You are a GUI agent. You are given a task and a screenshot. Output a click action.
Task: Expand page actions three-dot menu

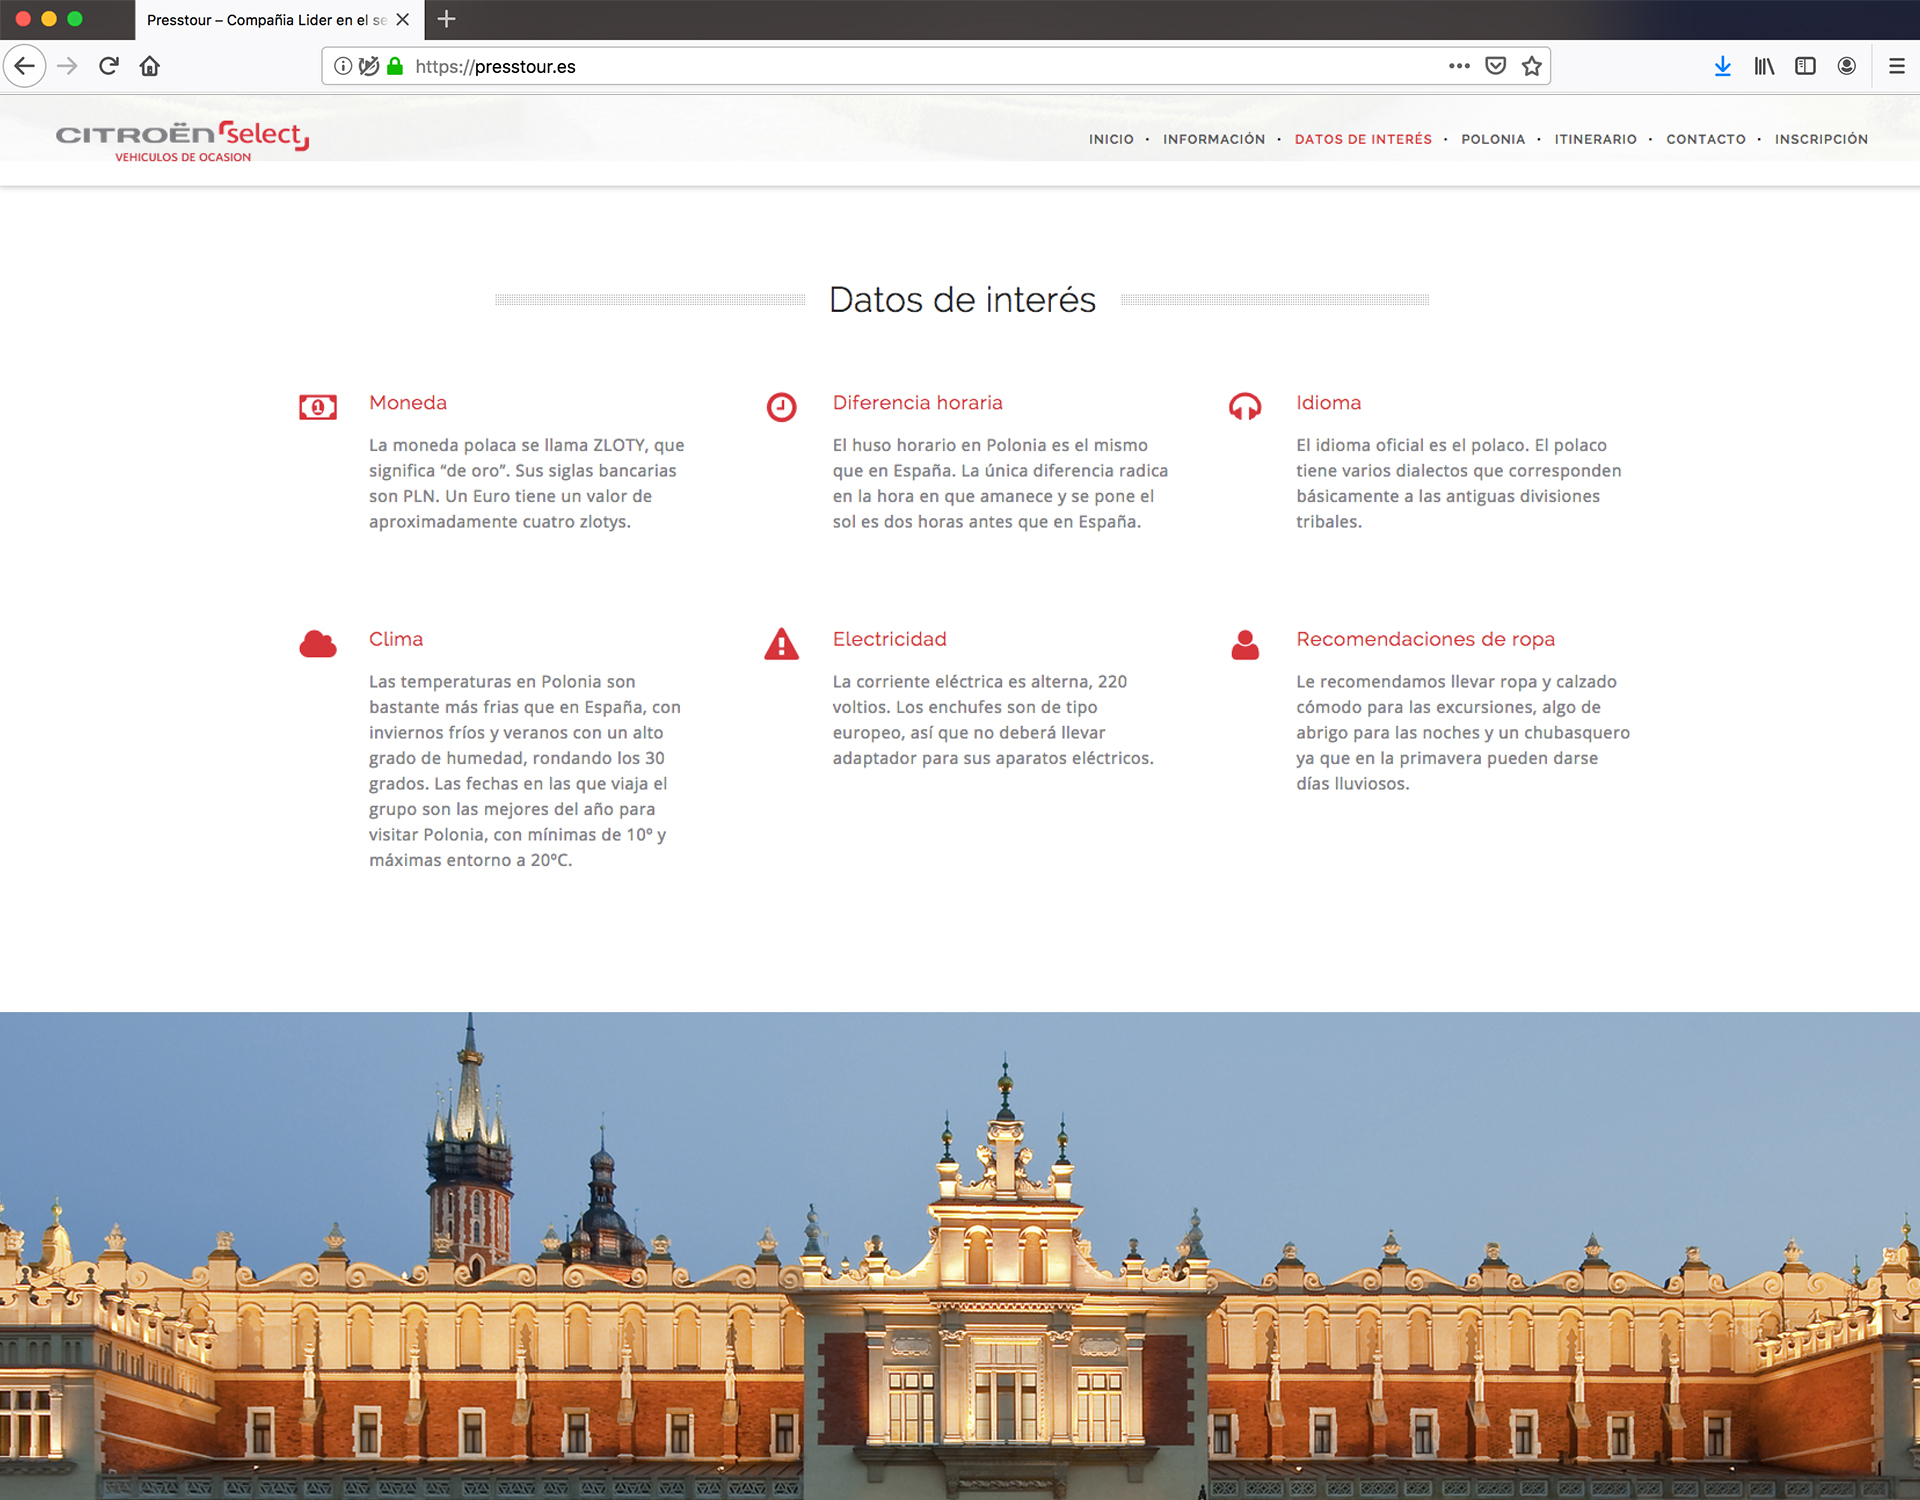point(1459,66)
